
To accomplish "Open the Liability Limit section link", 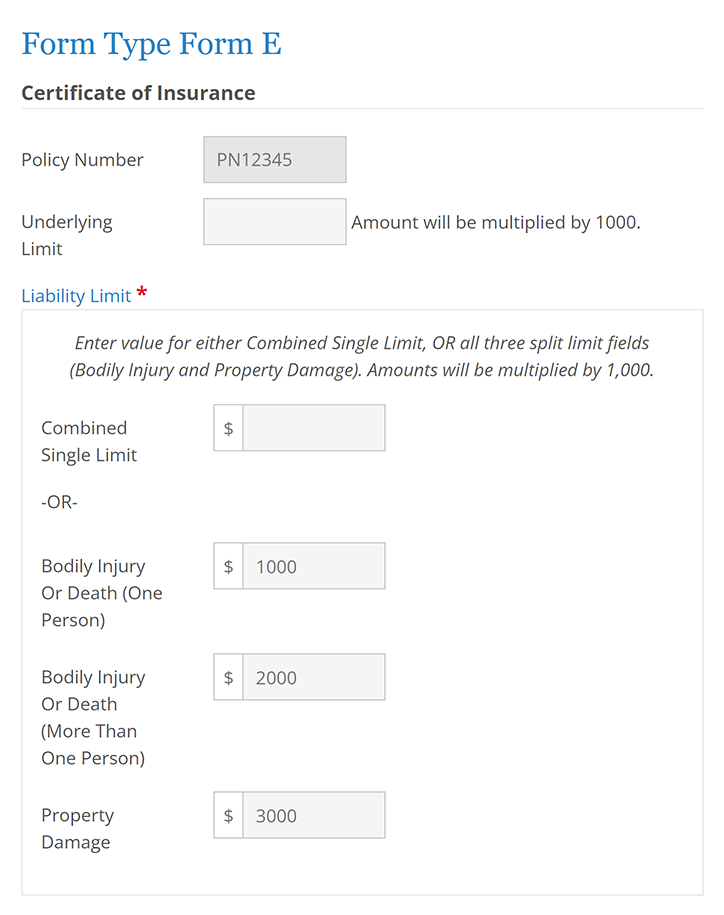I will pyautogui.click(x=76, y=295).
